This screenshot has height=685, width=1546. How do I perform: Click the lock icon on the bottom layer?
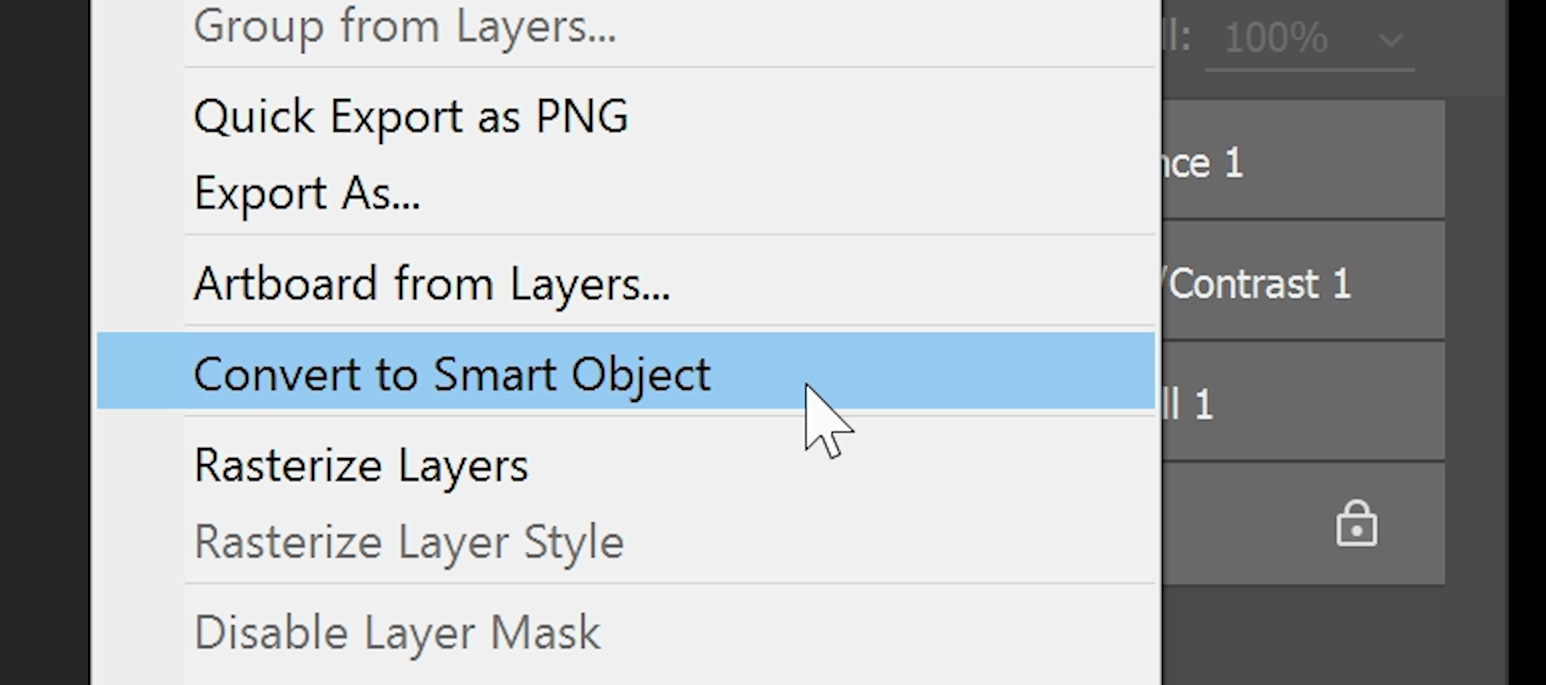(x=1356, y=524)
